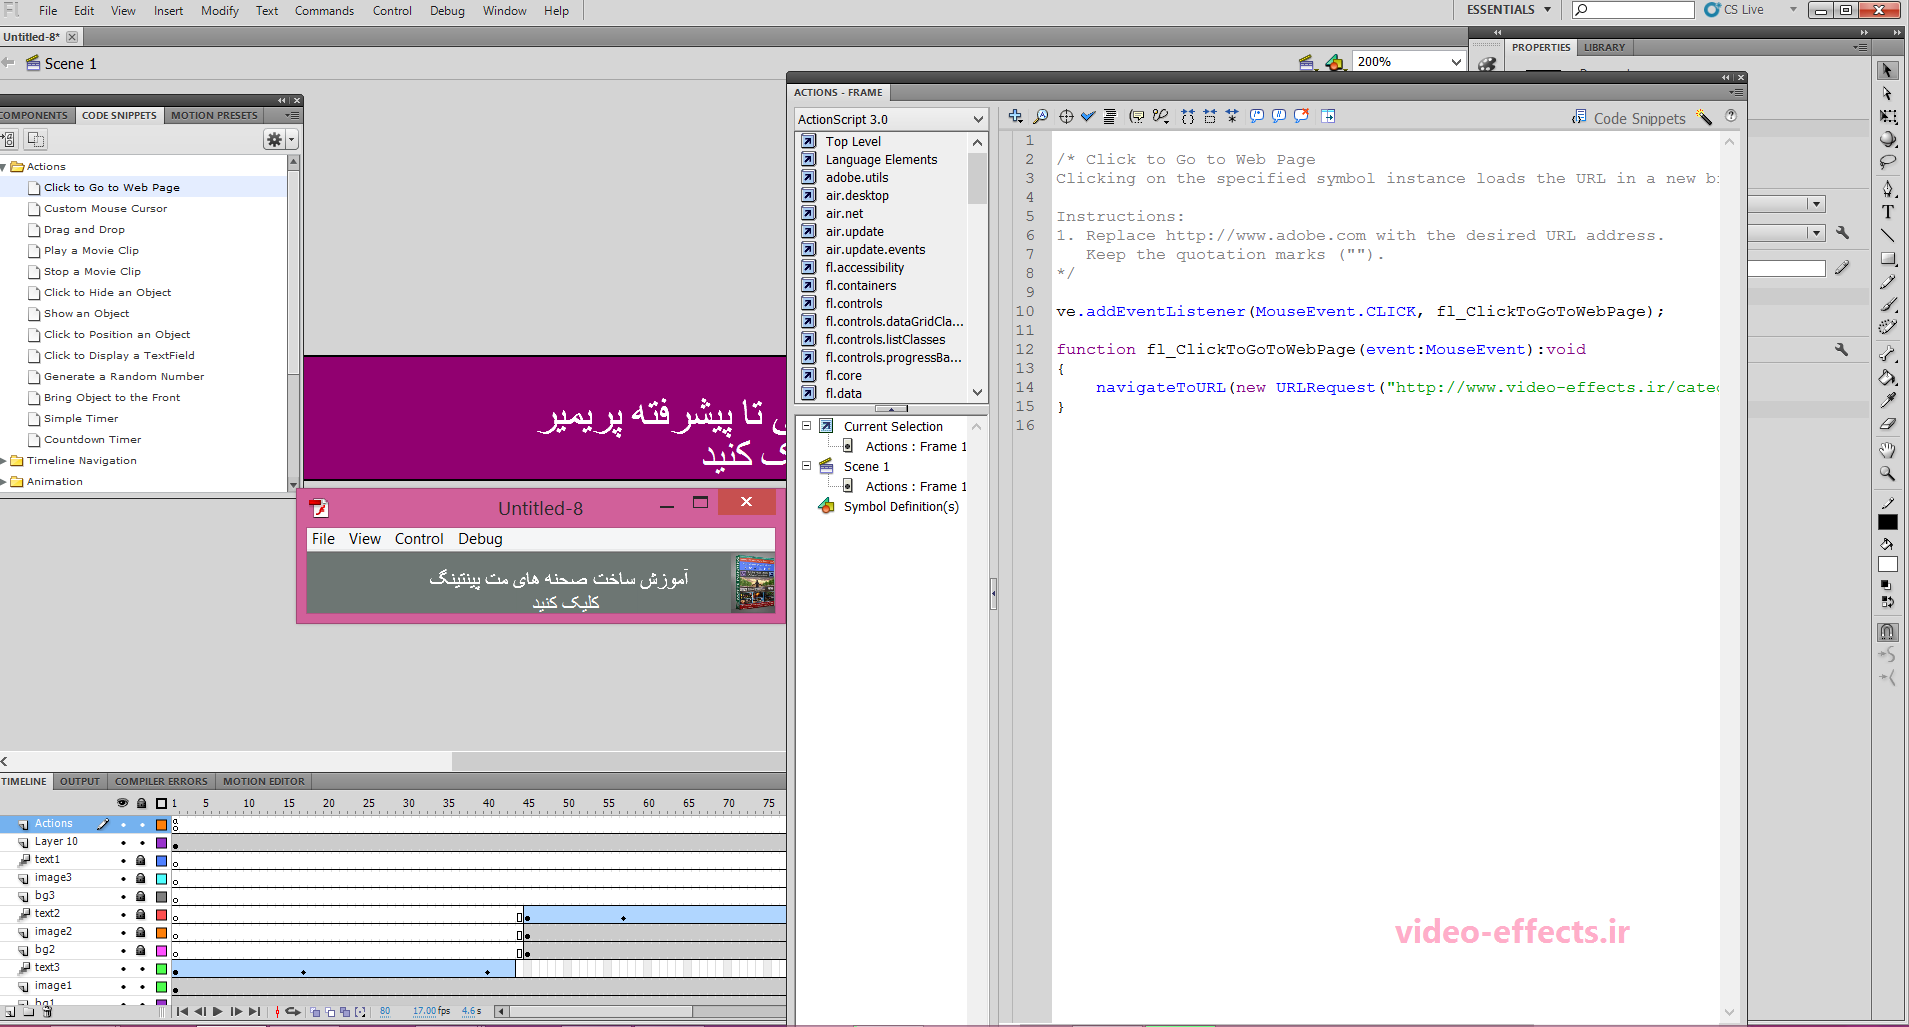Switch to LIBRARY tab
Viewport: 1909px width, 1027px height.
(1604, 47)
